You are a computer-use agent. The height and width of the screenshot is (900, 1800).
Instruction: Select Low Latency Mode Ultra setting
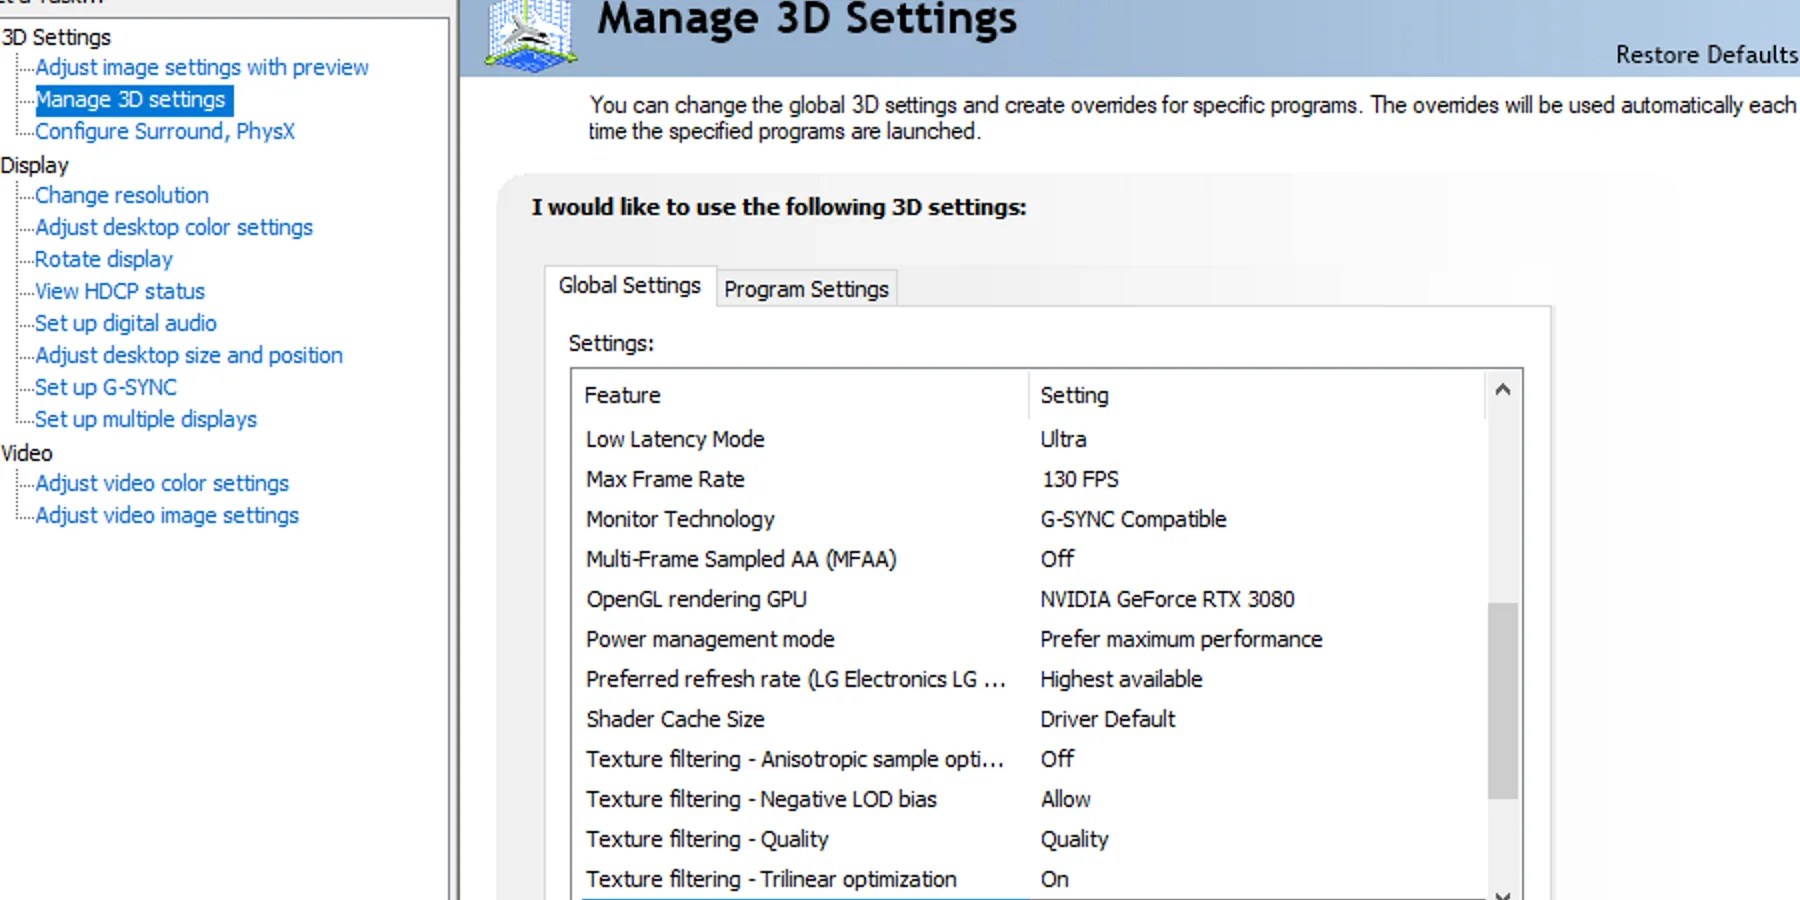pos(1063,440)
